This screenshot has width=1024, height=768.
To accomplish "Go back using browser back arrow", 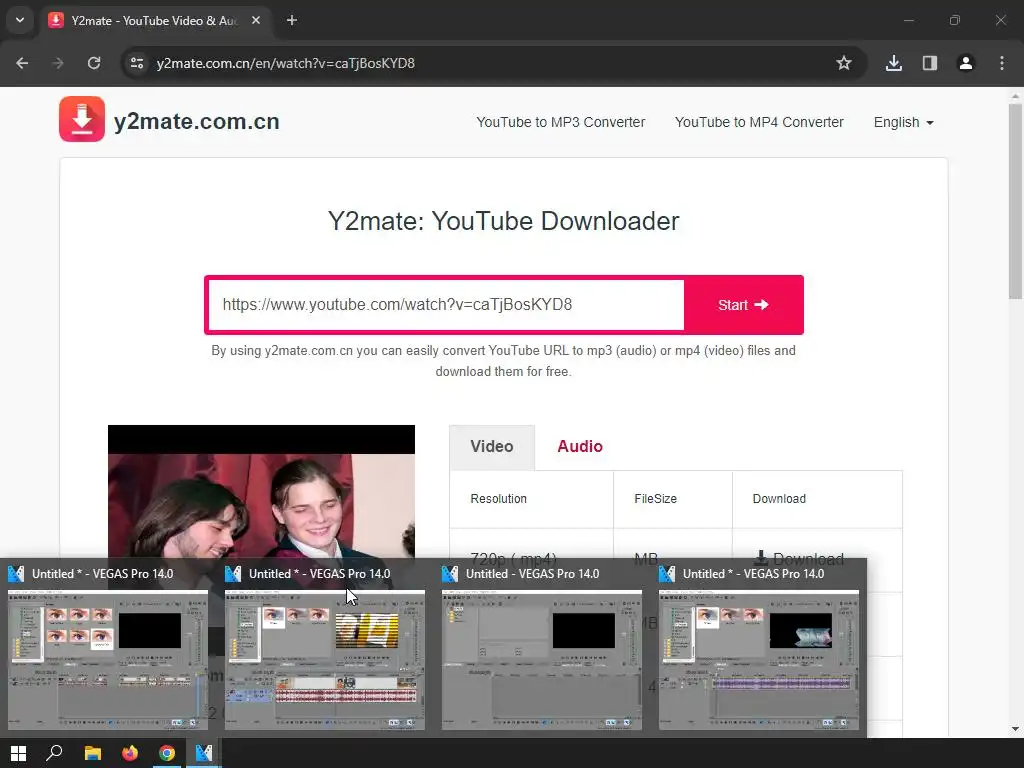I will [x=22, y=63].
